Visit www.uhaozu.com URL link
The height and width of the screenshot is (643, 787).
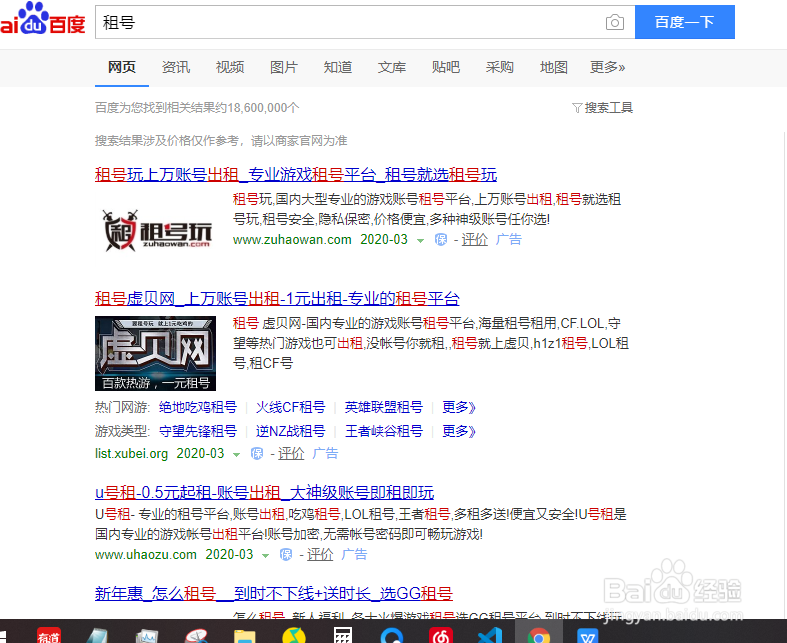[x=146, y=554]
